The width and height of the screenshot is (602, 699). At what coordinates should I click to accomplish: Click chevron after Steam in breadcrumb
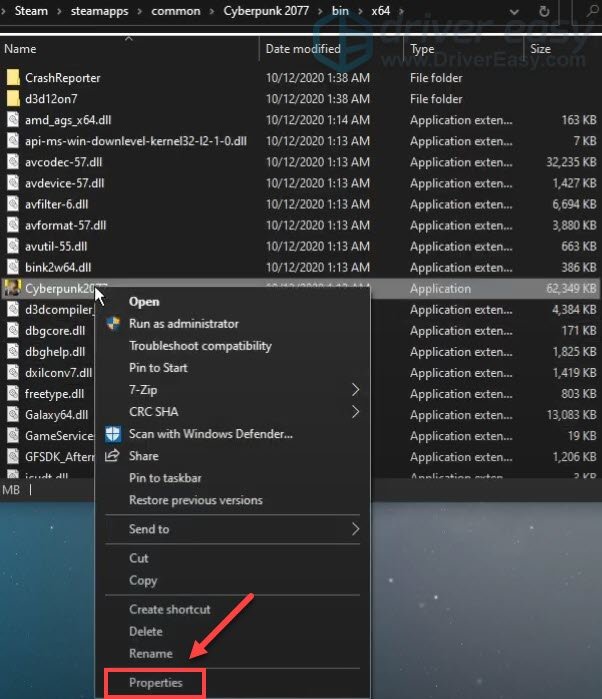click(x=59, y=11)
